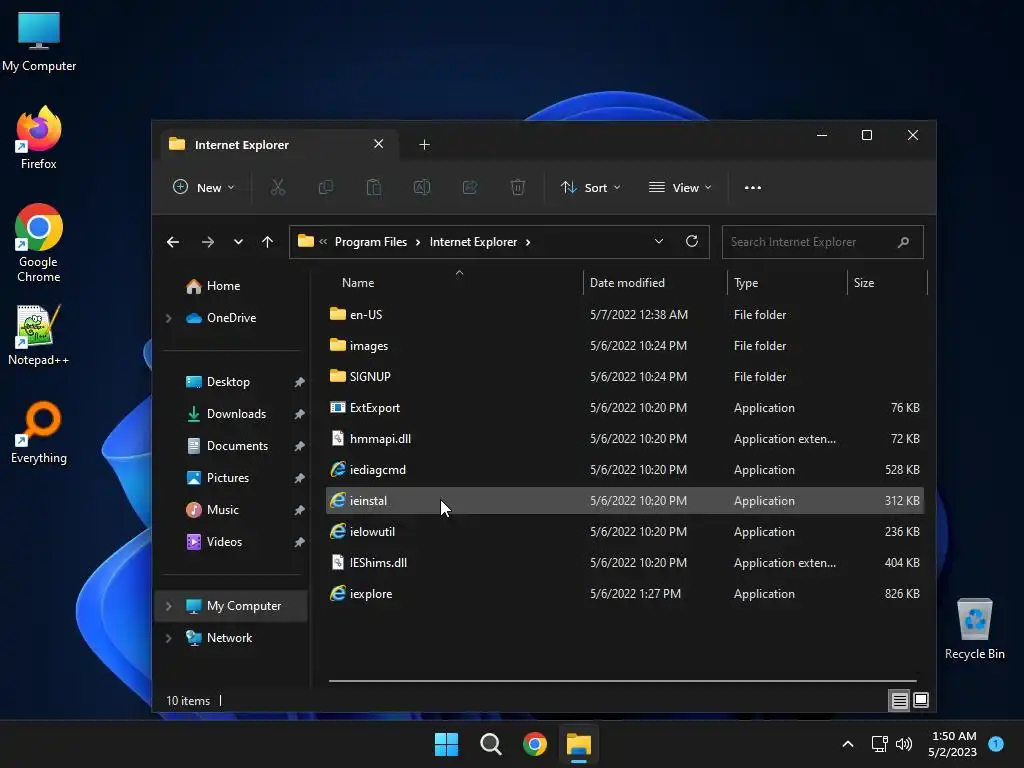Expand Network tree node

(x=168, y=638)
